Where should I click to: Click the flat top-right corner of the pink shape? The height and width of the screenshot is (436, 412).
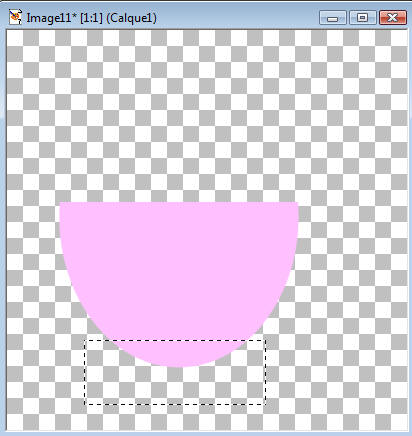coord(297,202)
